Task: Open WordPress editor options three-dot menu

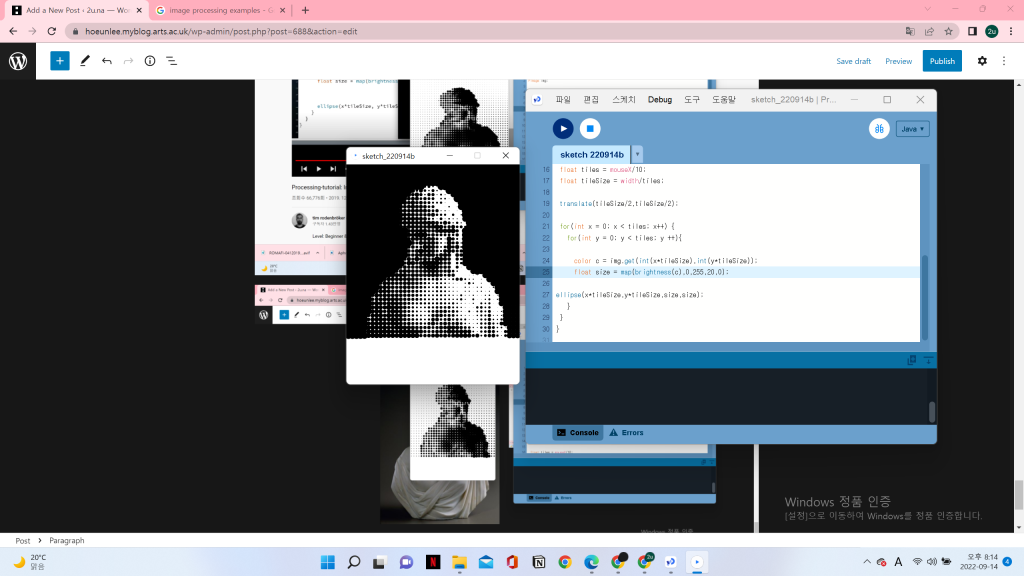Action: click(x=1004, y=61)
